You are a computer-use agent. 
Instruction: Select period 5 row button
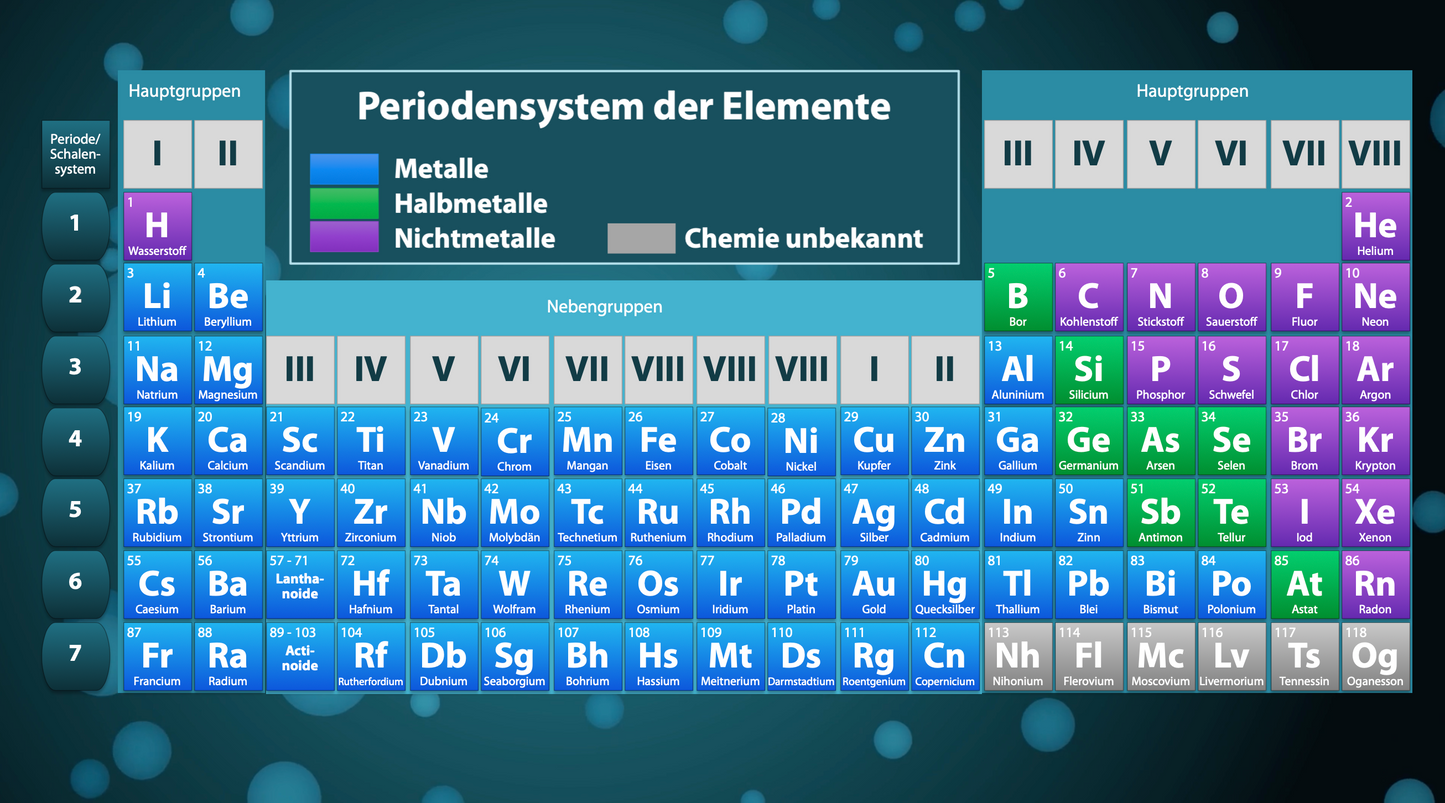[x=75, y=511]
